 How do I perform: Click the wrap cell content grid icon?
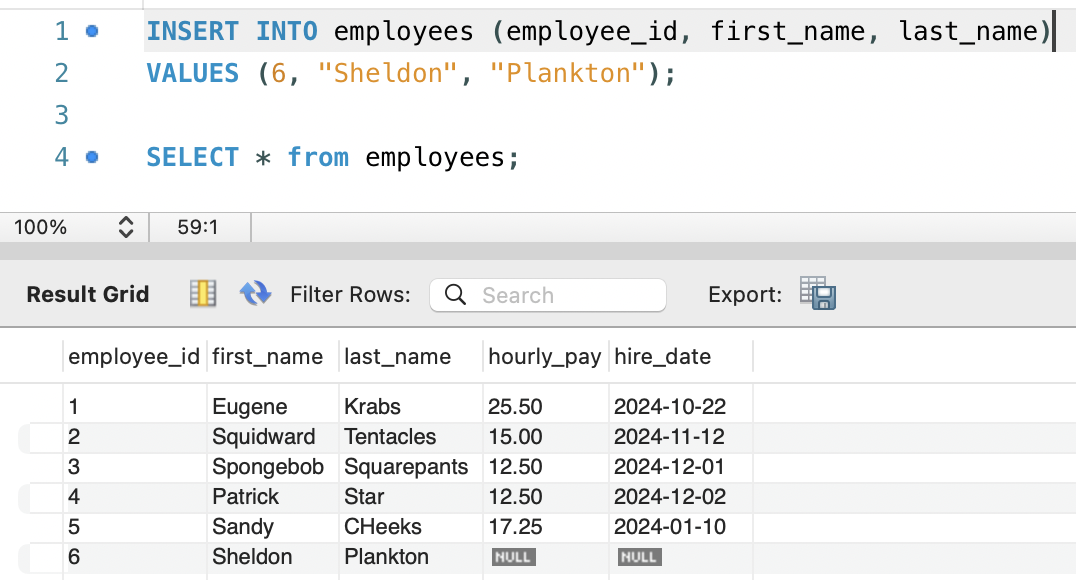point(202,294)
